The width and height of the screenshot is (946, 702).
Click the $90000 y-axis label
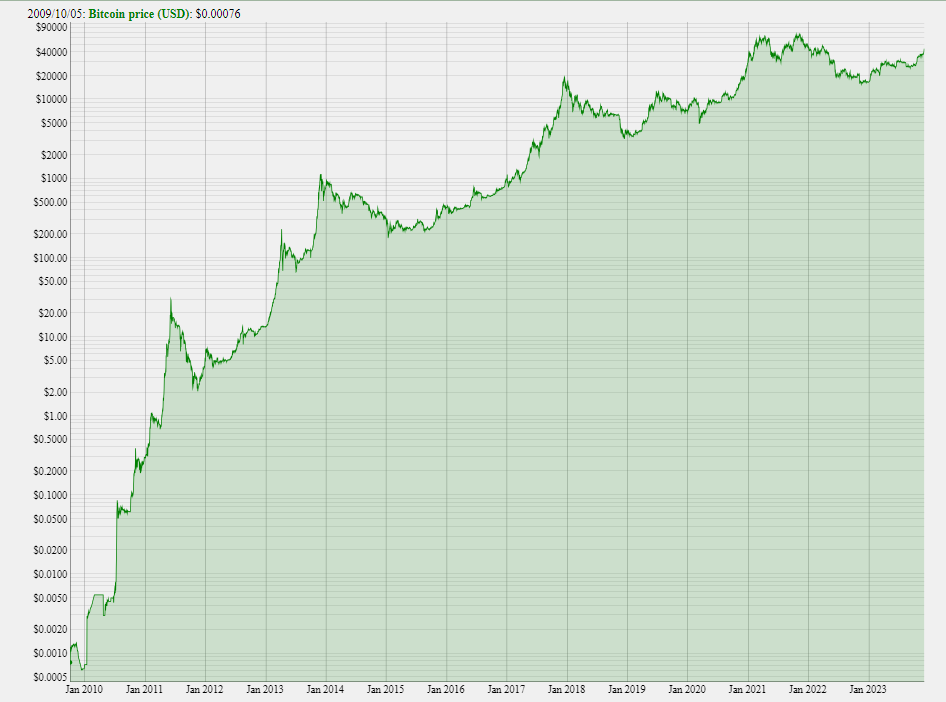pos(51,27)
